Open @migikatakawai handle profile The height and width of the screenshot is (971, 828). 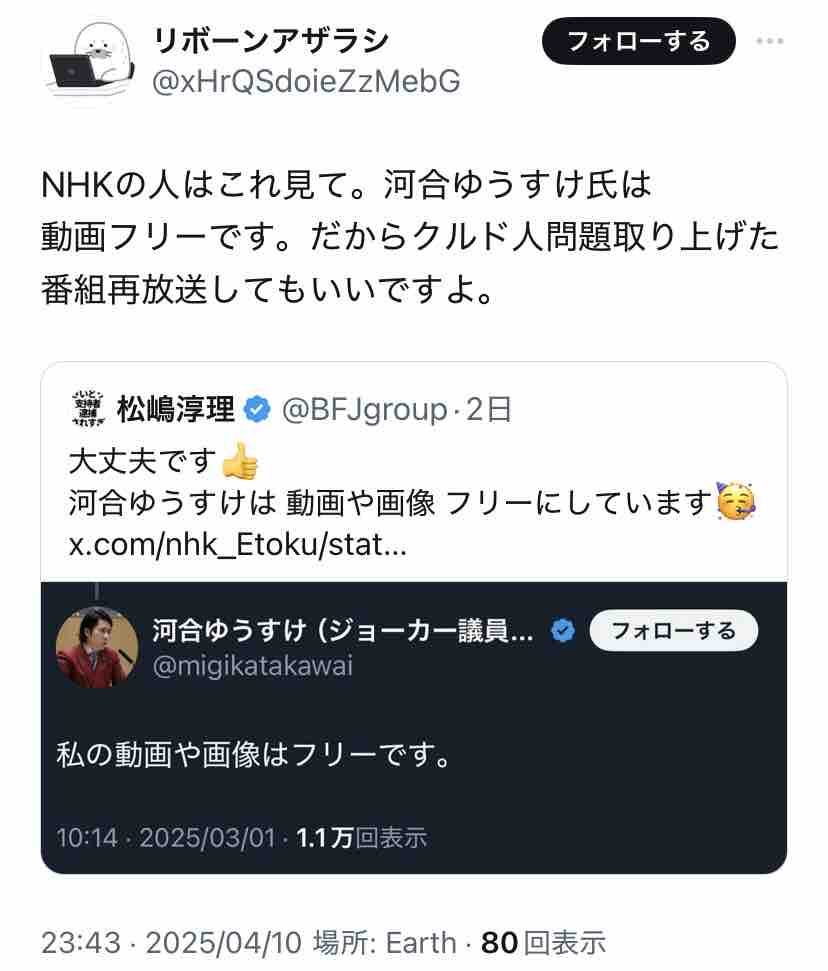coord(252,666)
